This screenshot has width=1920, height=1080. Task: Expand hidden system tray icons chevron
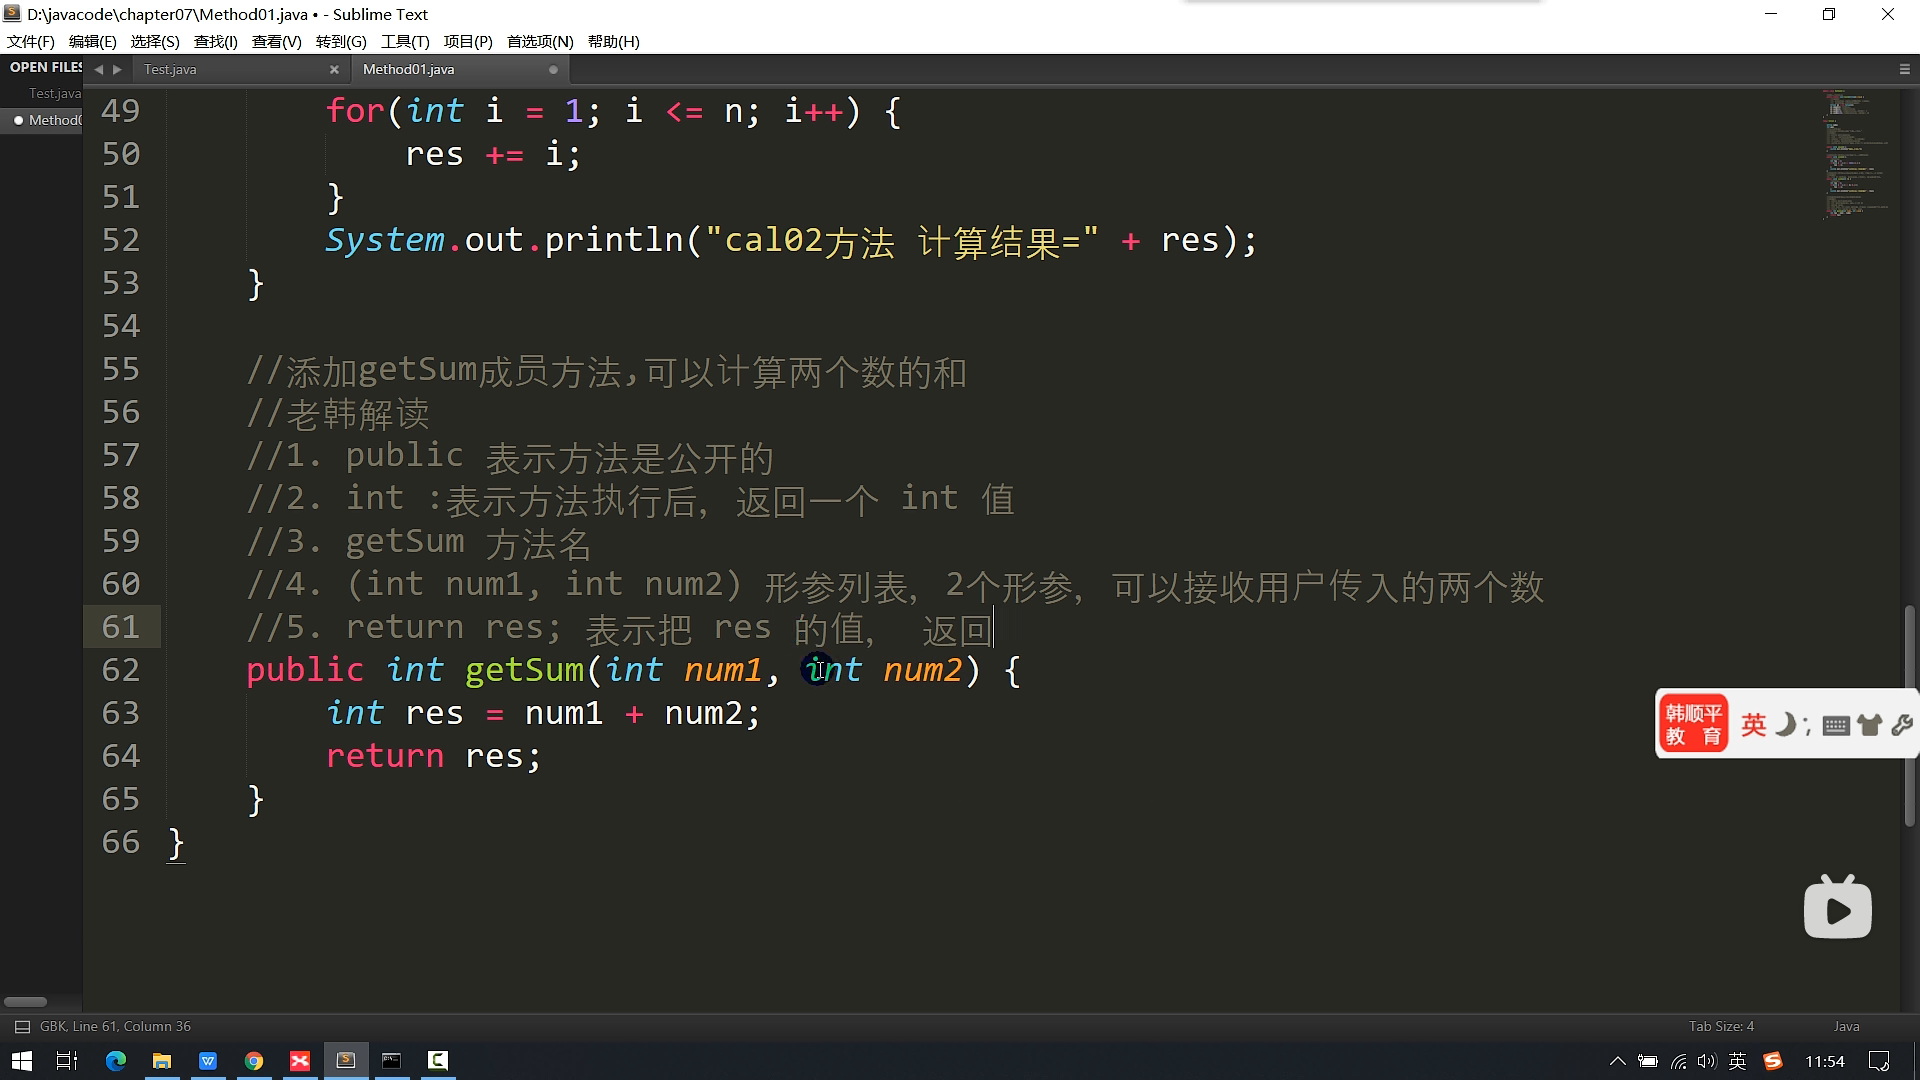coord(1617,1061)
